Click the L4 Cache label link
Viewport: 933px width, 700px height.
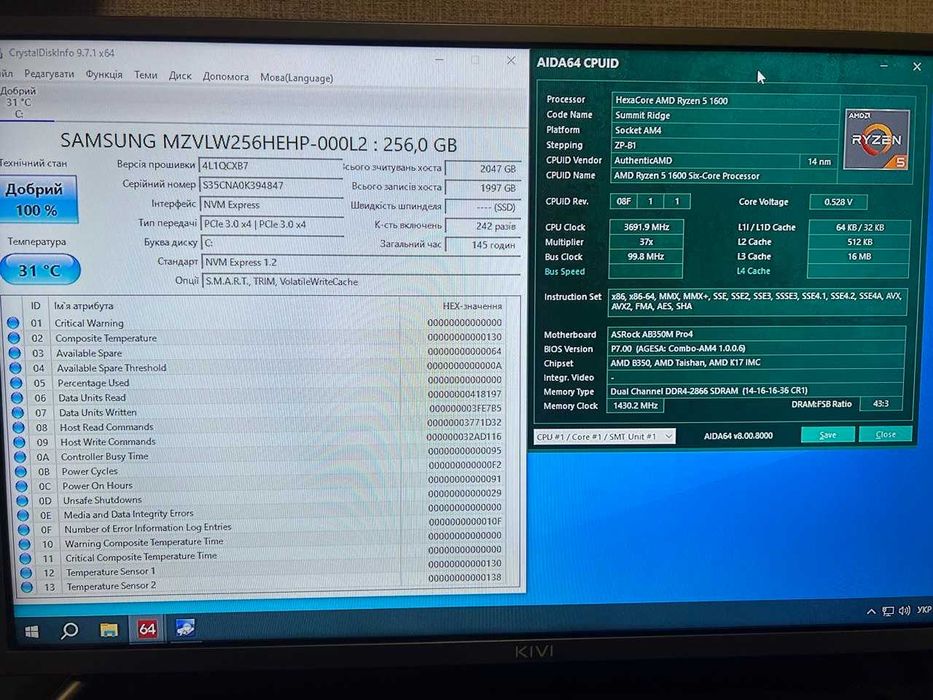753,271
